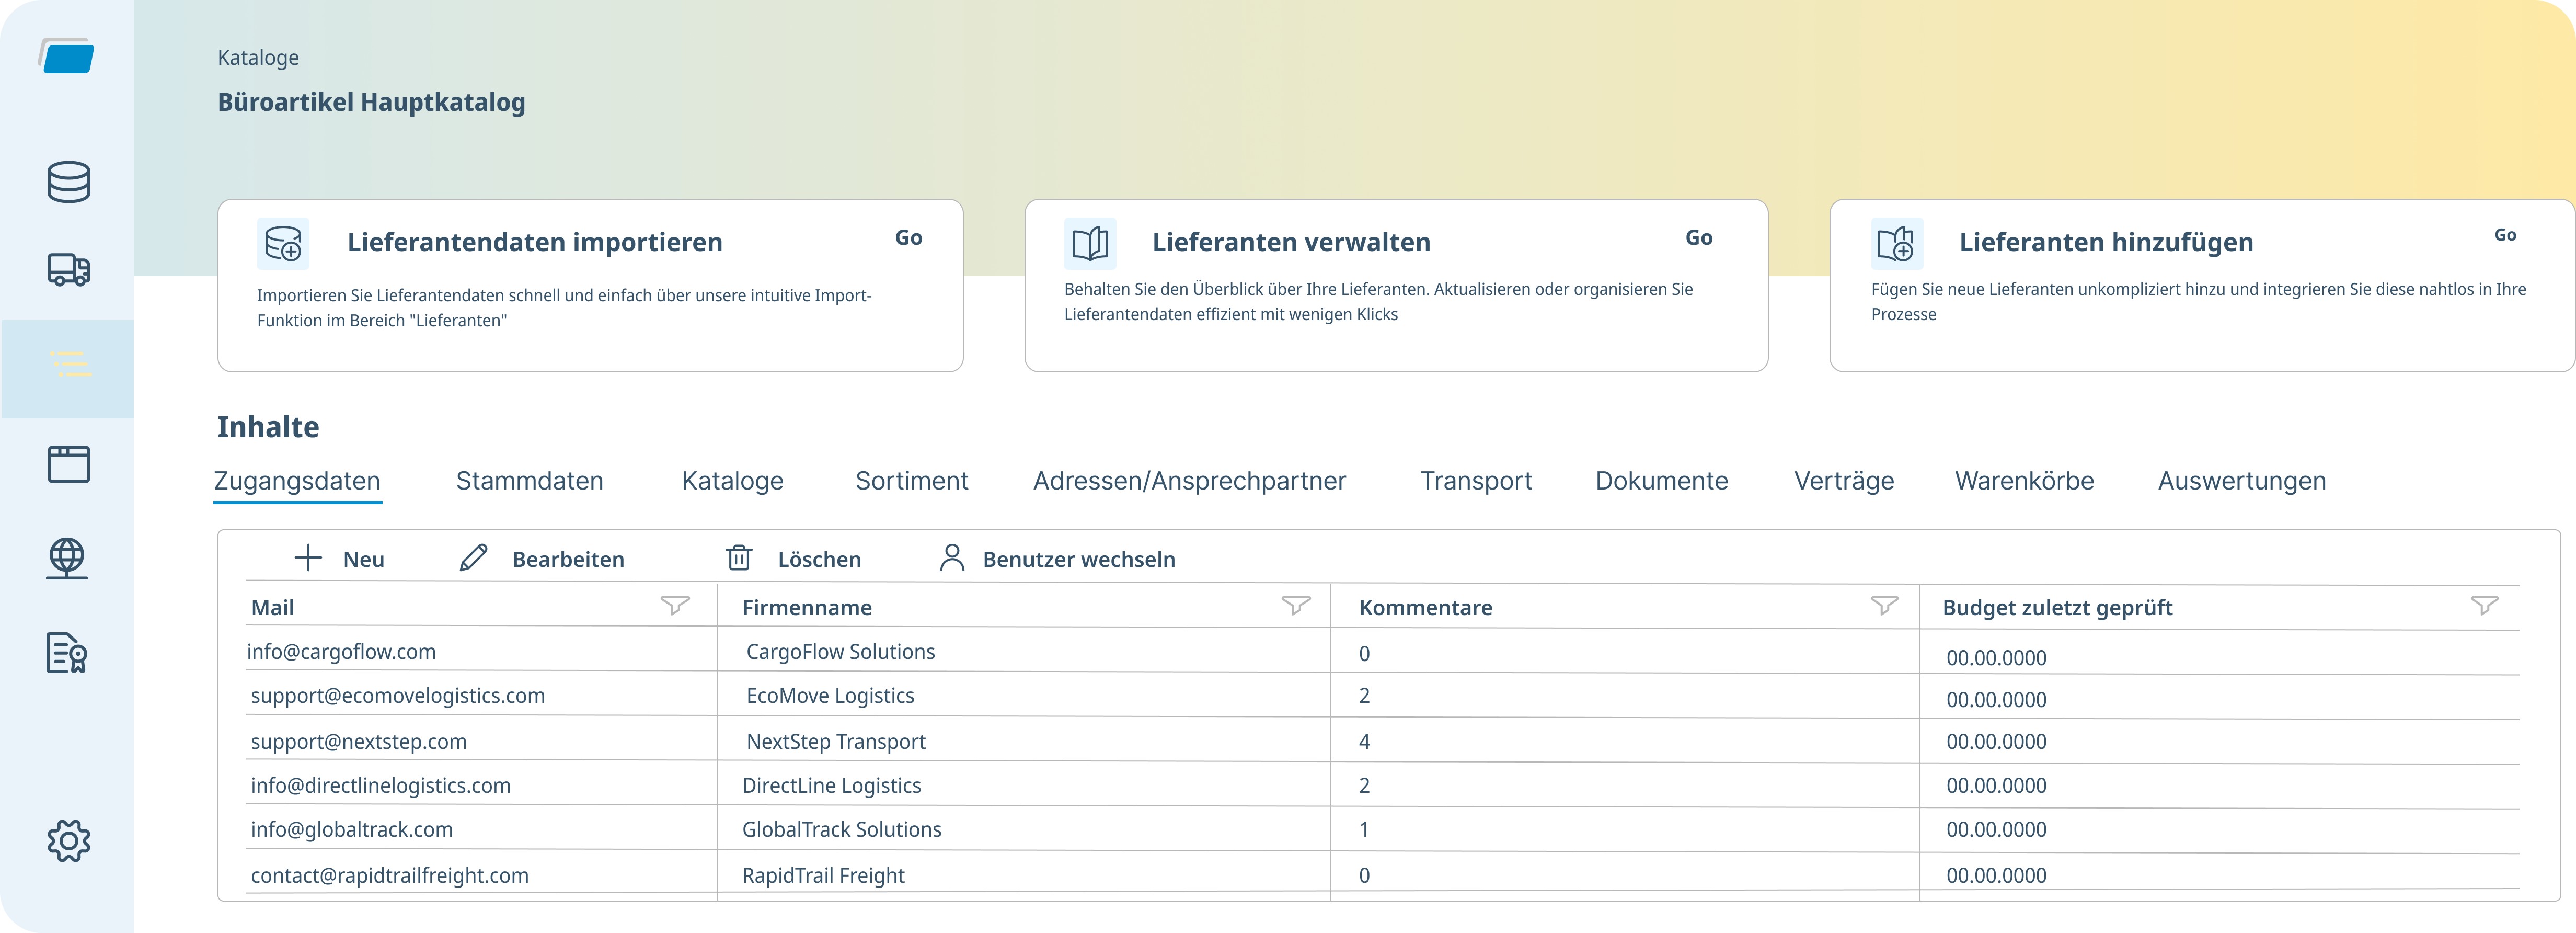The image size is (2576, 933).
Task: Click the Bearbeiten button label
Action: [568, 560]
